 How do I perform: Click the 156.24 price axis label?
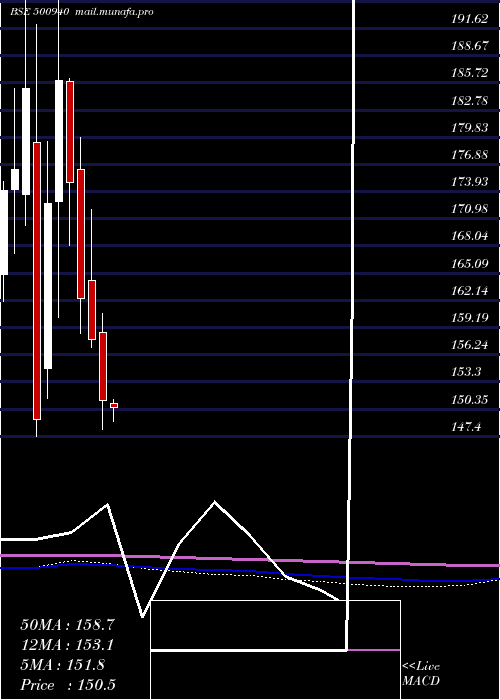click(469, 345)
